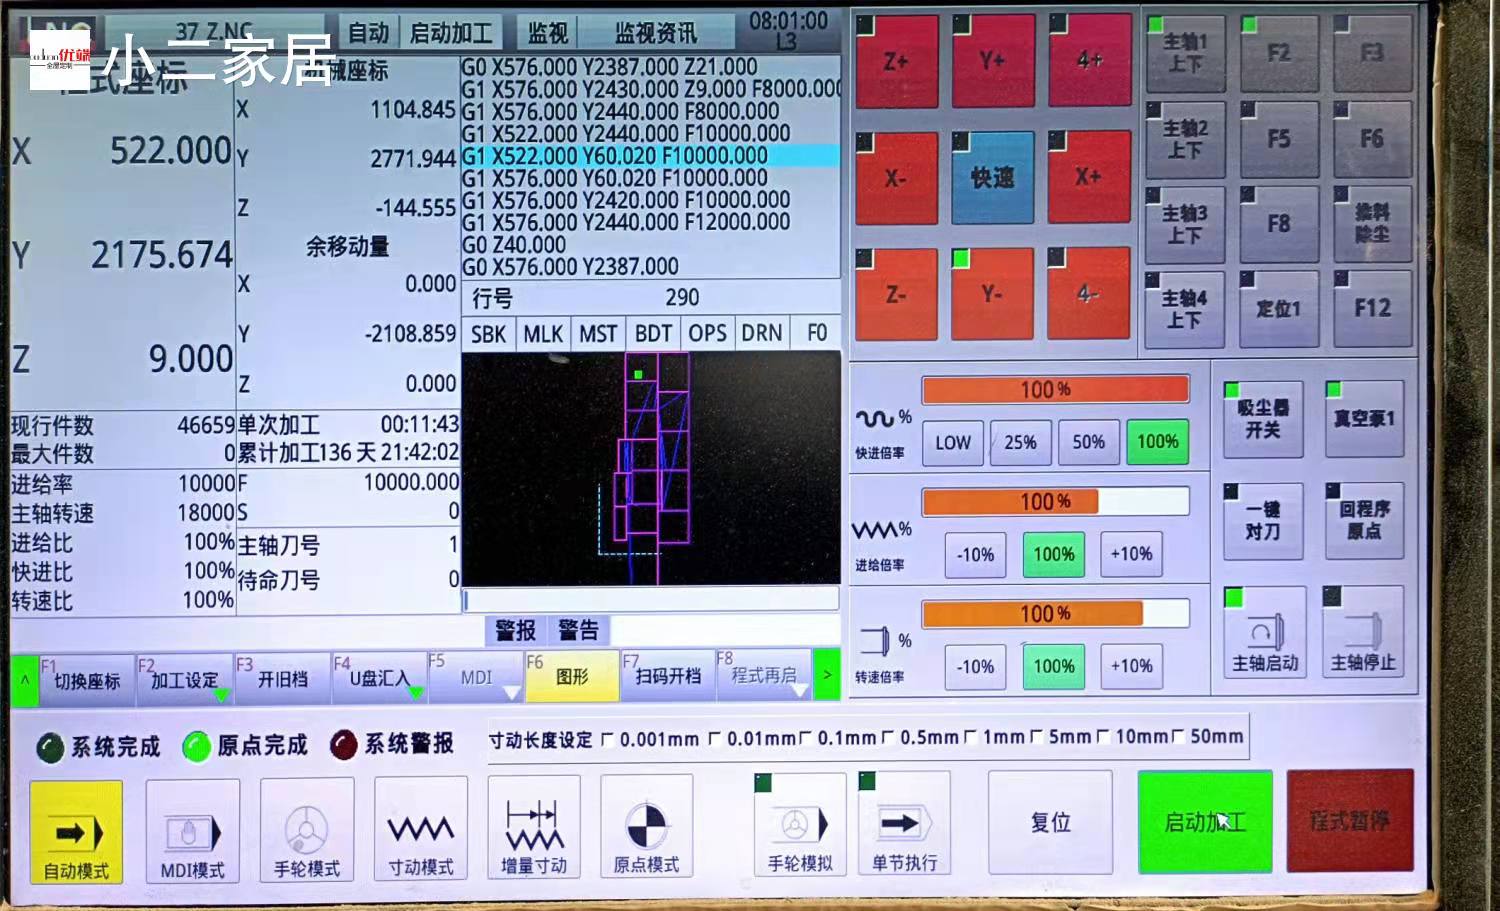Activate home mode (原点模式)
1500x911 pixels.
coord(646,828)
